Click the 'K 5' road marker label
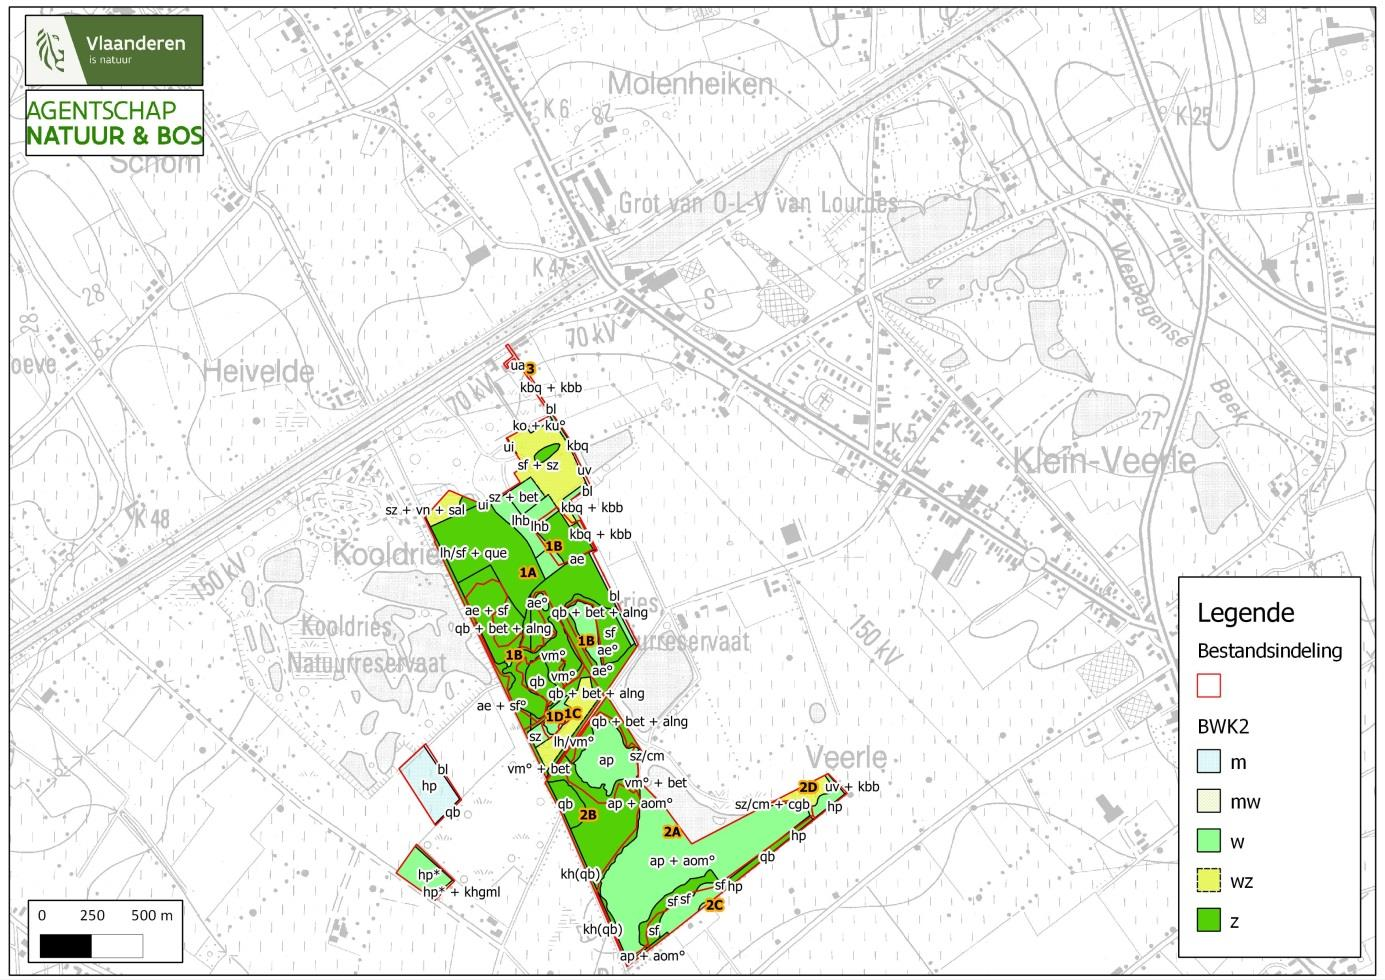This screenshot has height=980, width=1385. coord(905,434)
